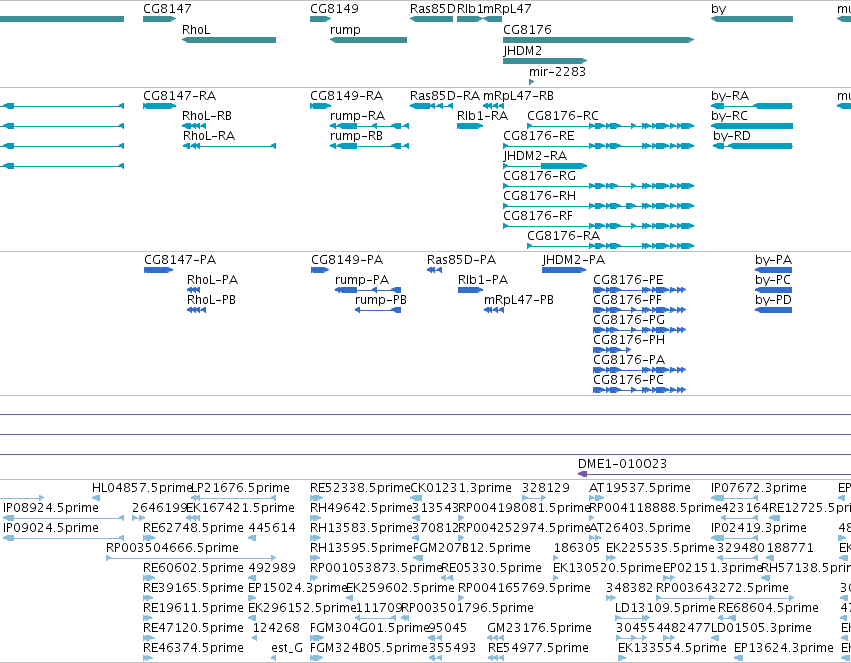Select transcript CG8176-RG
Screen dimensions: 851x663
539,176
